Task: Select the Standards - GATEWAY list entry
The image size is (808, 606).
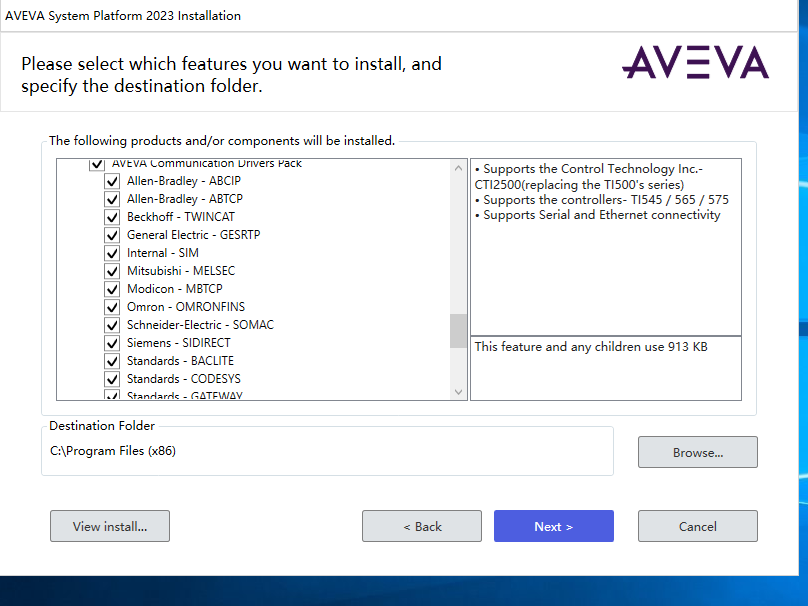Action: click(181, 395)
